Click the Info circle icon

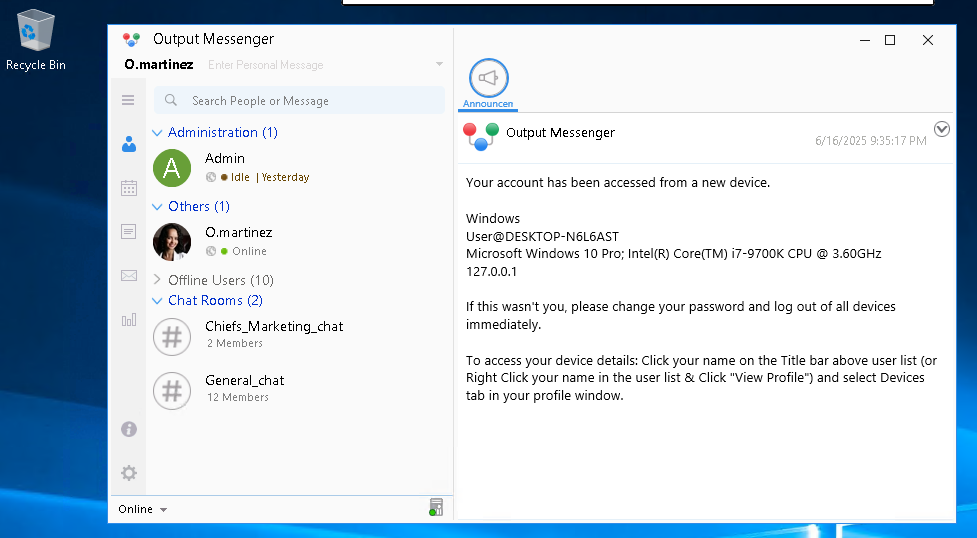(x=128, y=429)
